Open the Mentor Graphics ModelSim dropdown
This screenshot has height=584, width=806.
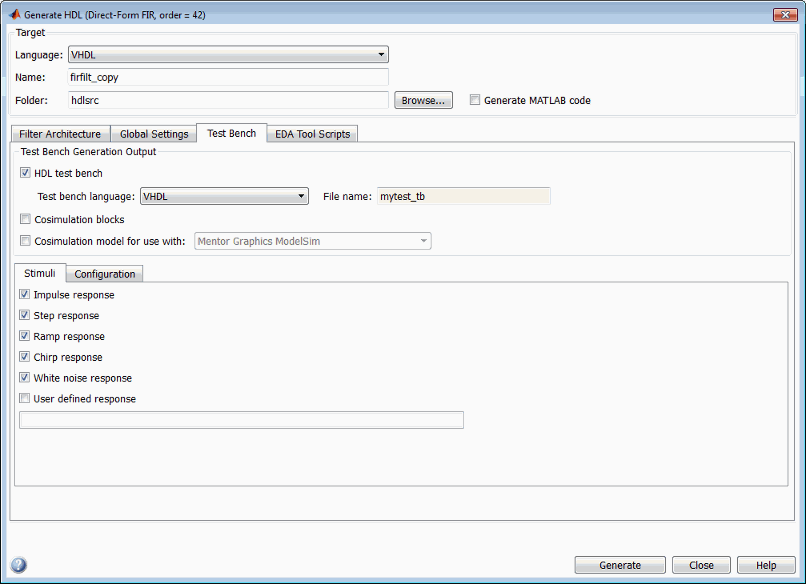(x=313, y=241)
